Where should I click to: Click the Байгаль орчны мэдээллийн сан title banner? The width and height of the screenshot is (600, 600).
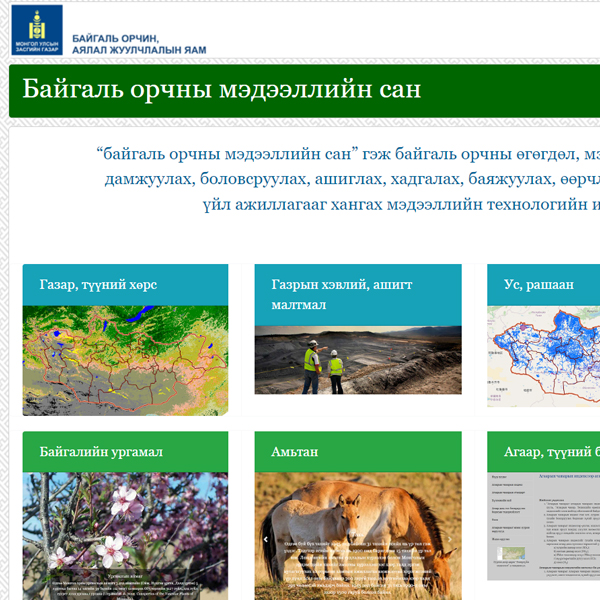tap(222, 89)
